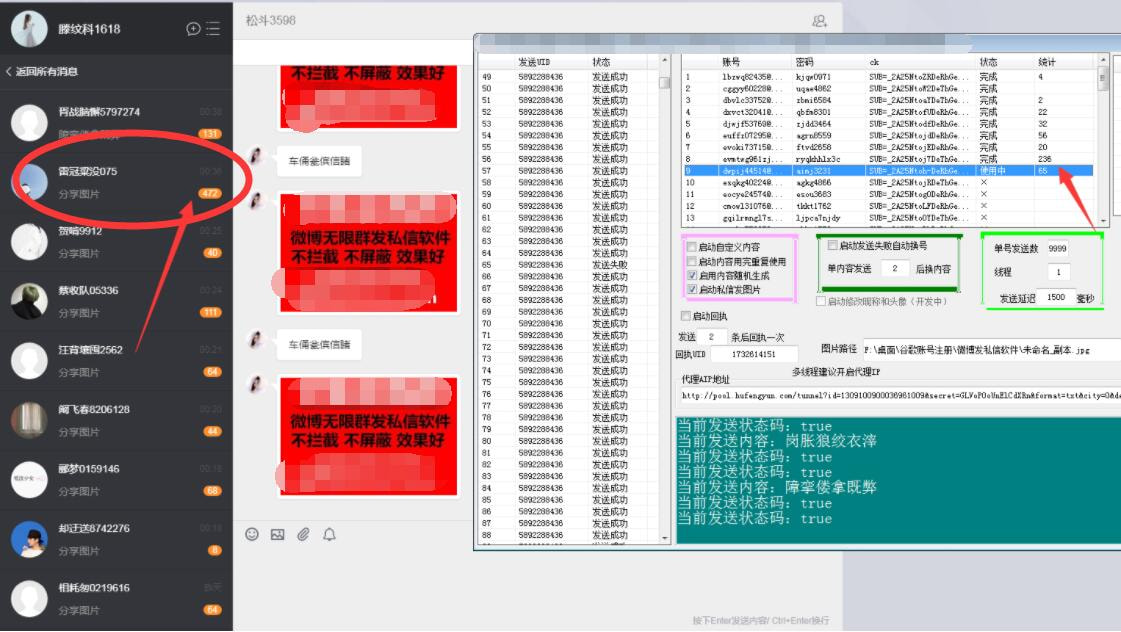The width and height of the screenshot is (1121, 632).
Task: Open the list menu icon in sidebar header
Action: [x=213, y=29]
